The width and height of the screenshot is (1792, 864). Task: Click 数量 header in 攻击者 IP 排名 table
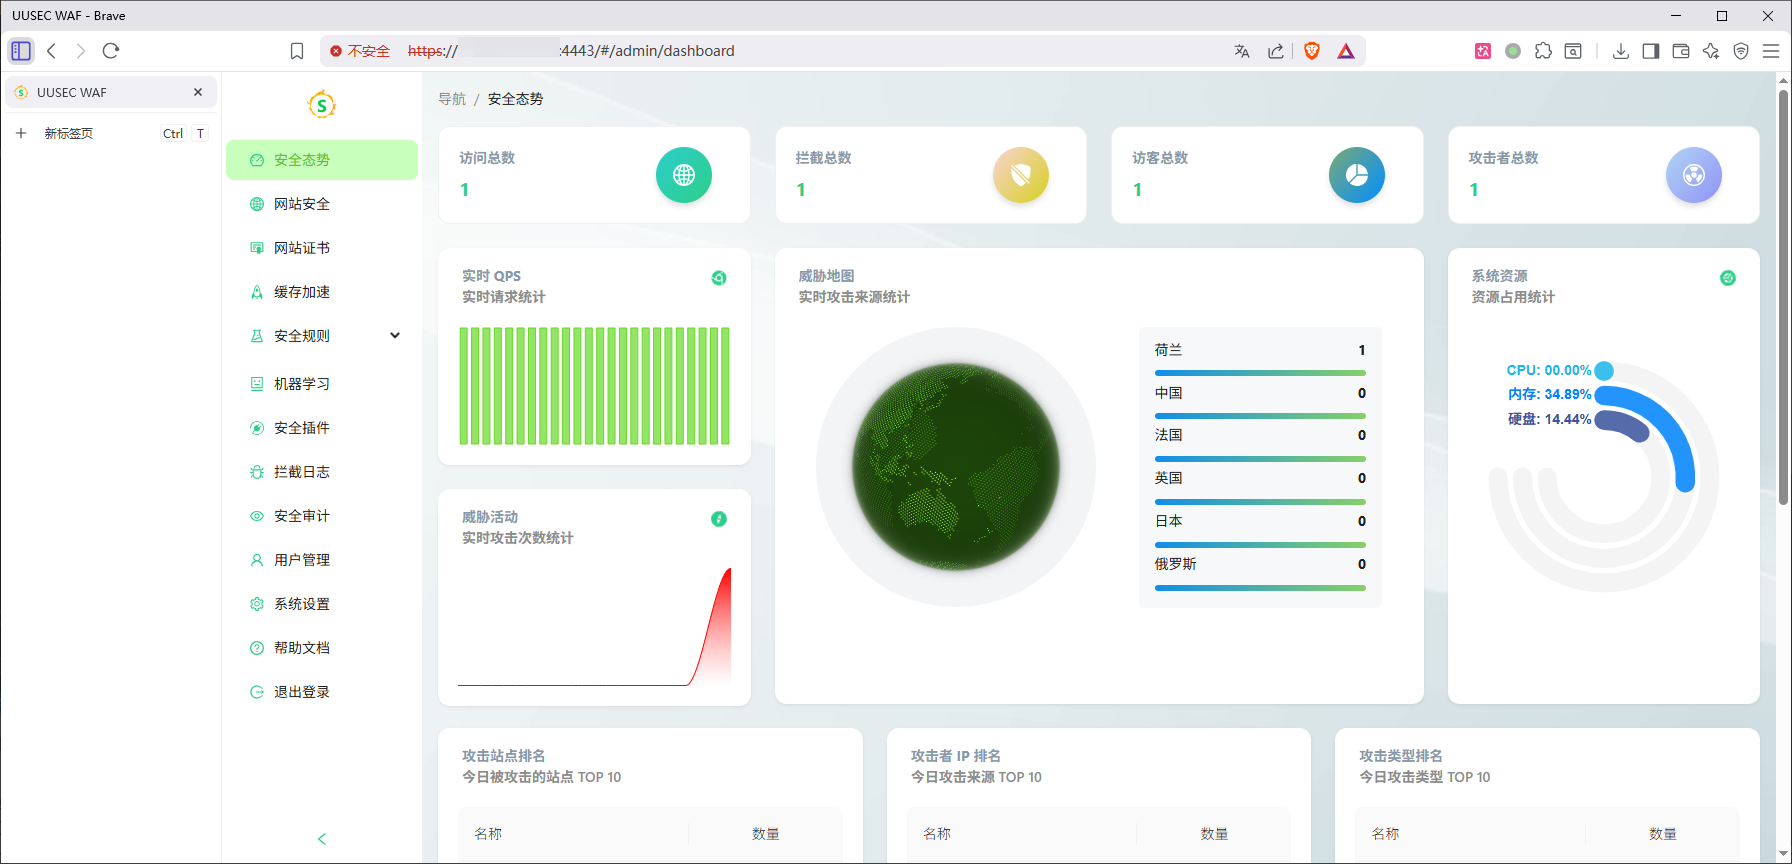[1214, 834]
